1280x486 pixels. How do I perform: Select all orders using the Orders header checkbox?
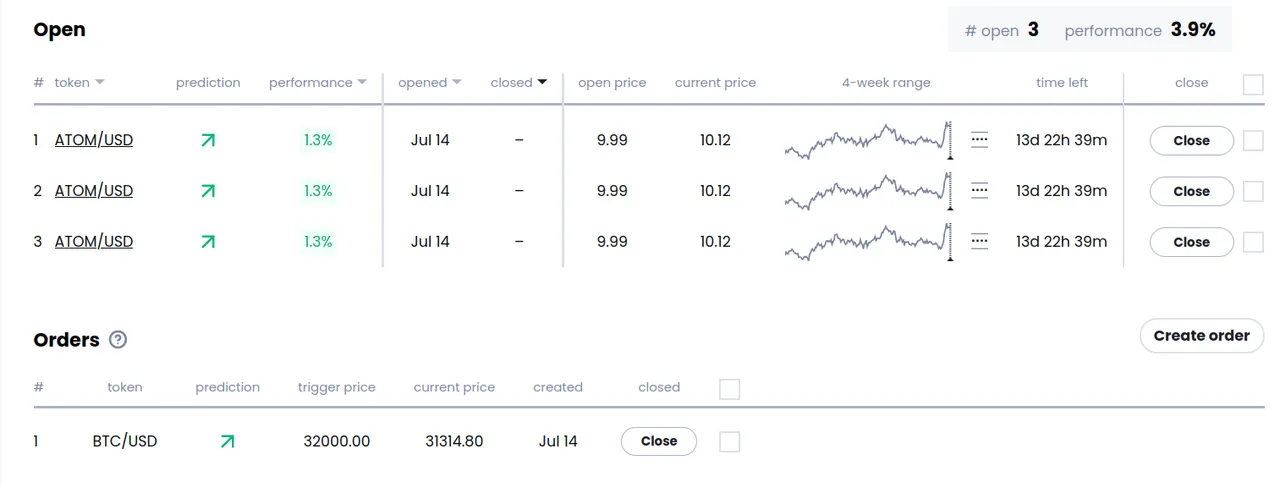[730, 389]
